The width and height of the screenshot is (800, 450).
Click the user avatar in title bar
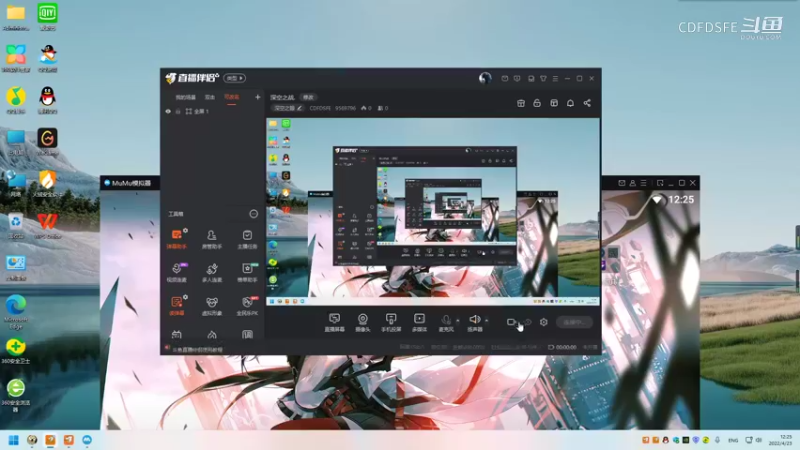coord(485,78)
